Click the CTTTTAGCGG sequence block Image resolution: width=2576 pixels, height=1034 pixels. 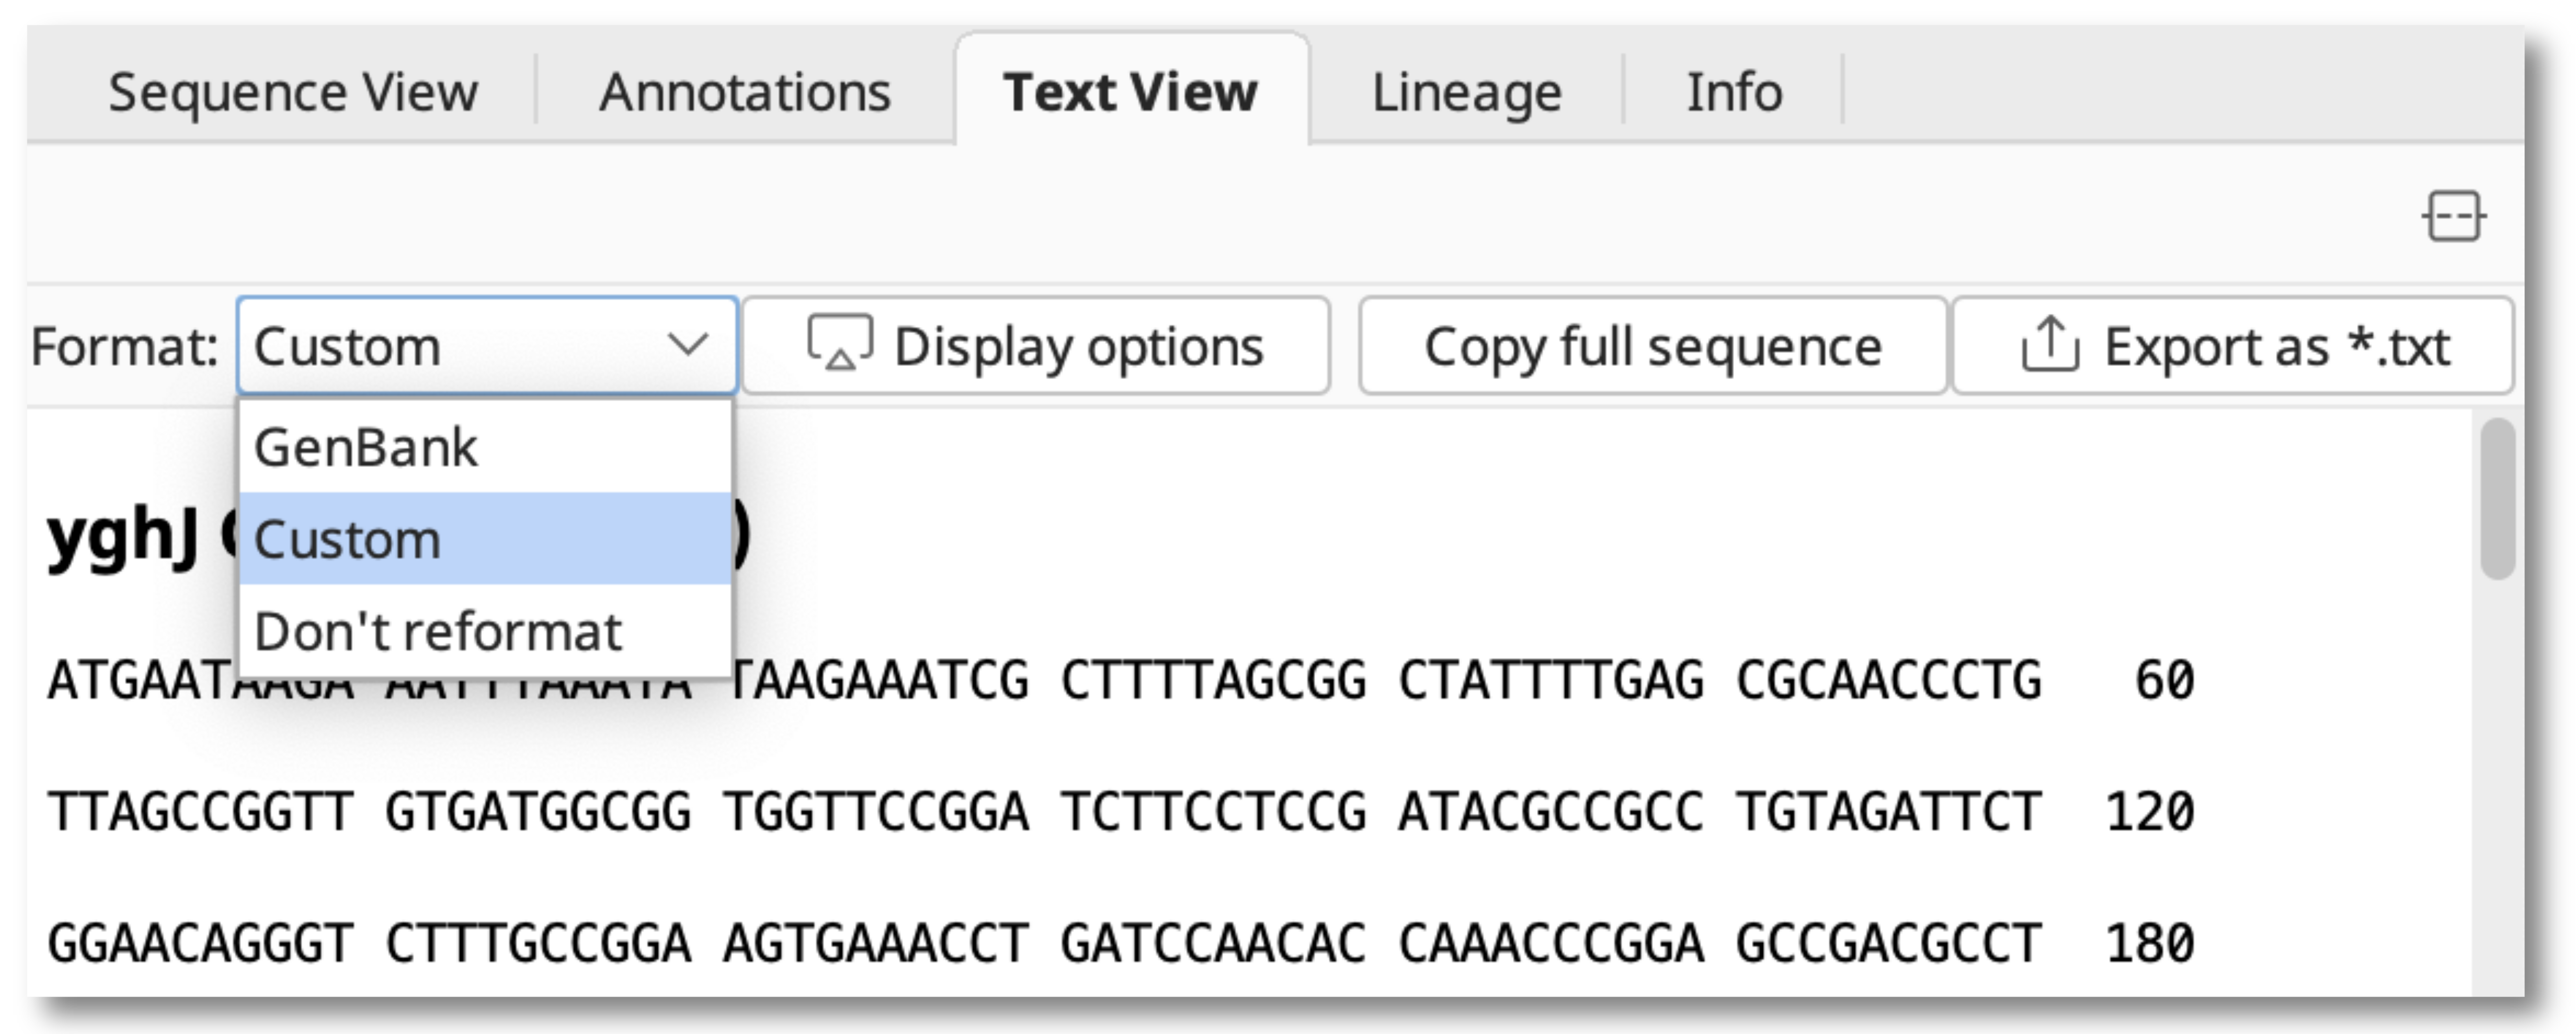1213,681
